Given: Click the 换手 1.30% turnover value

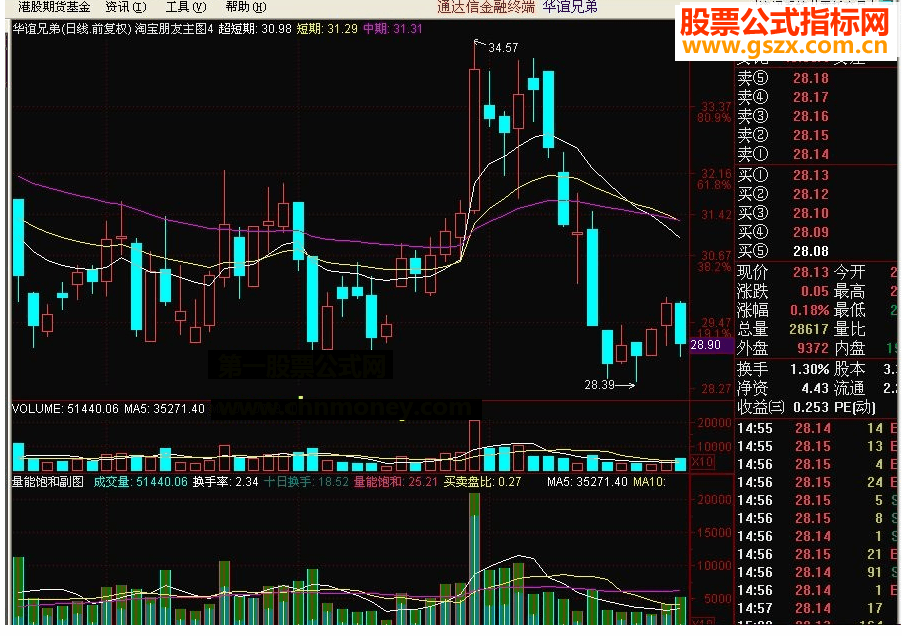Looking at the screenshot, I should [x=809, y=369].
